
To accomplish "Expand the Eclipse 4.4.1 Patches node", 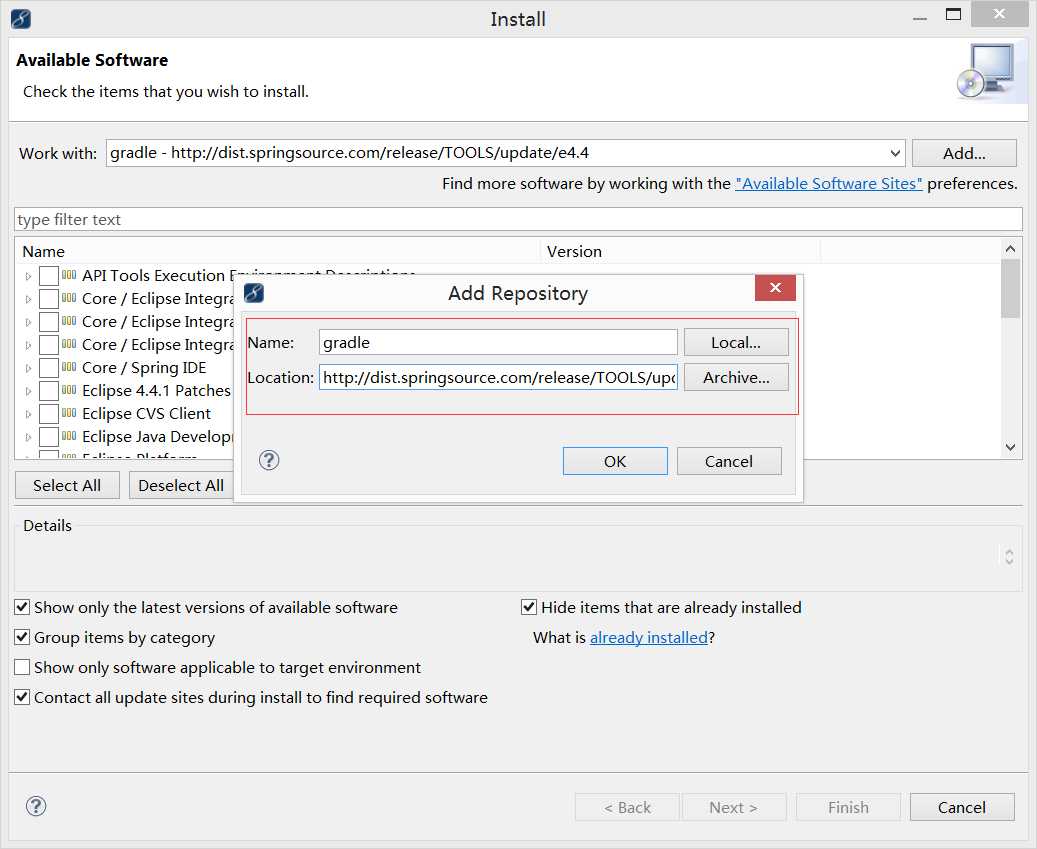I will point(28,391).
